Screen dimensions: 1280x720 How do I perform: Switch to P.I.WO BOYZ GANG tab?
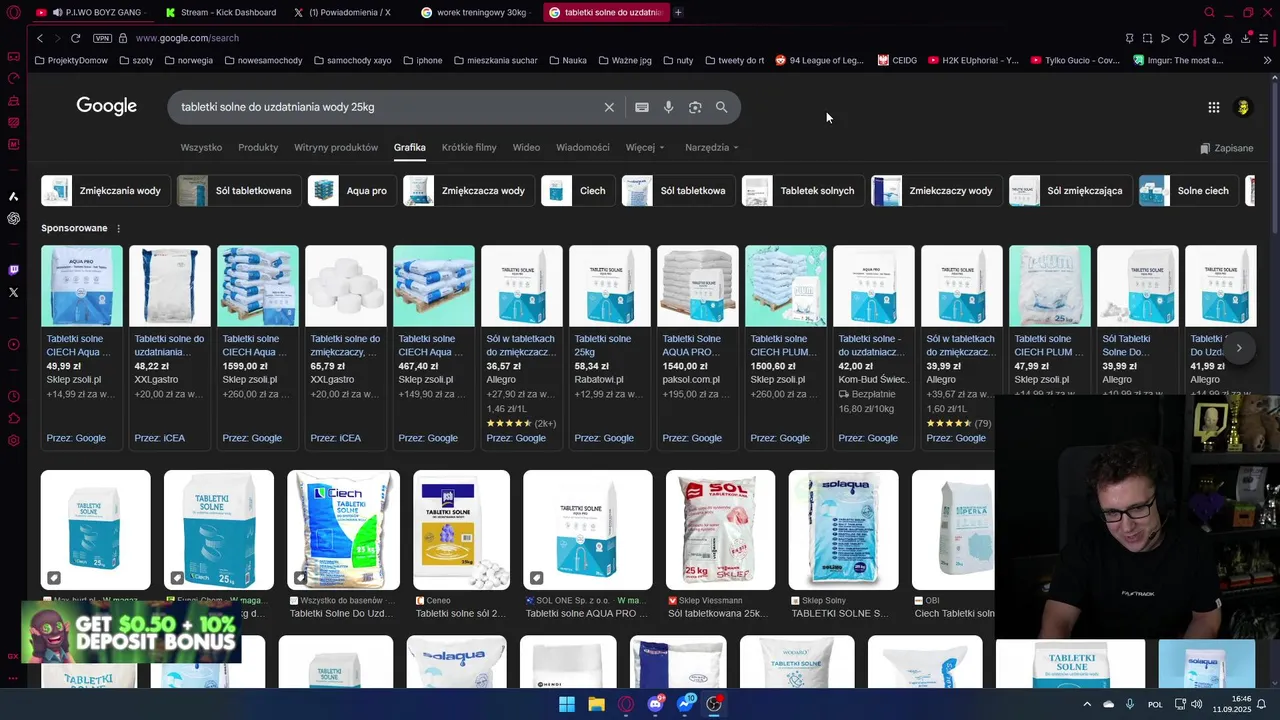coord(92,12)
